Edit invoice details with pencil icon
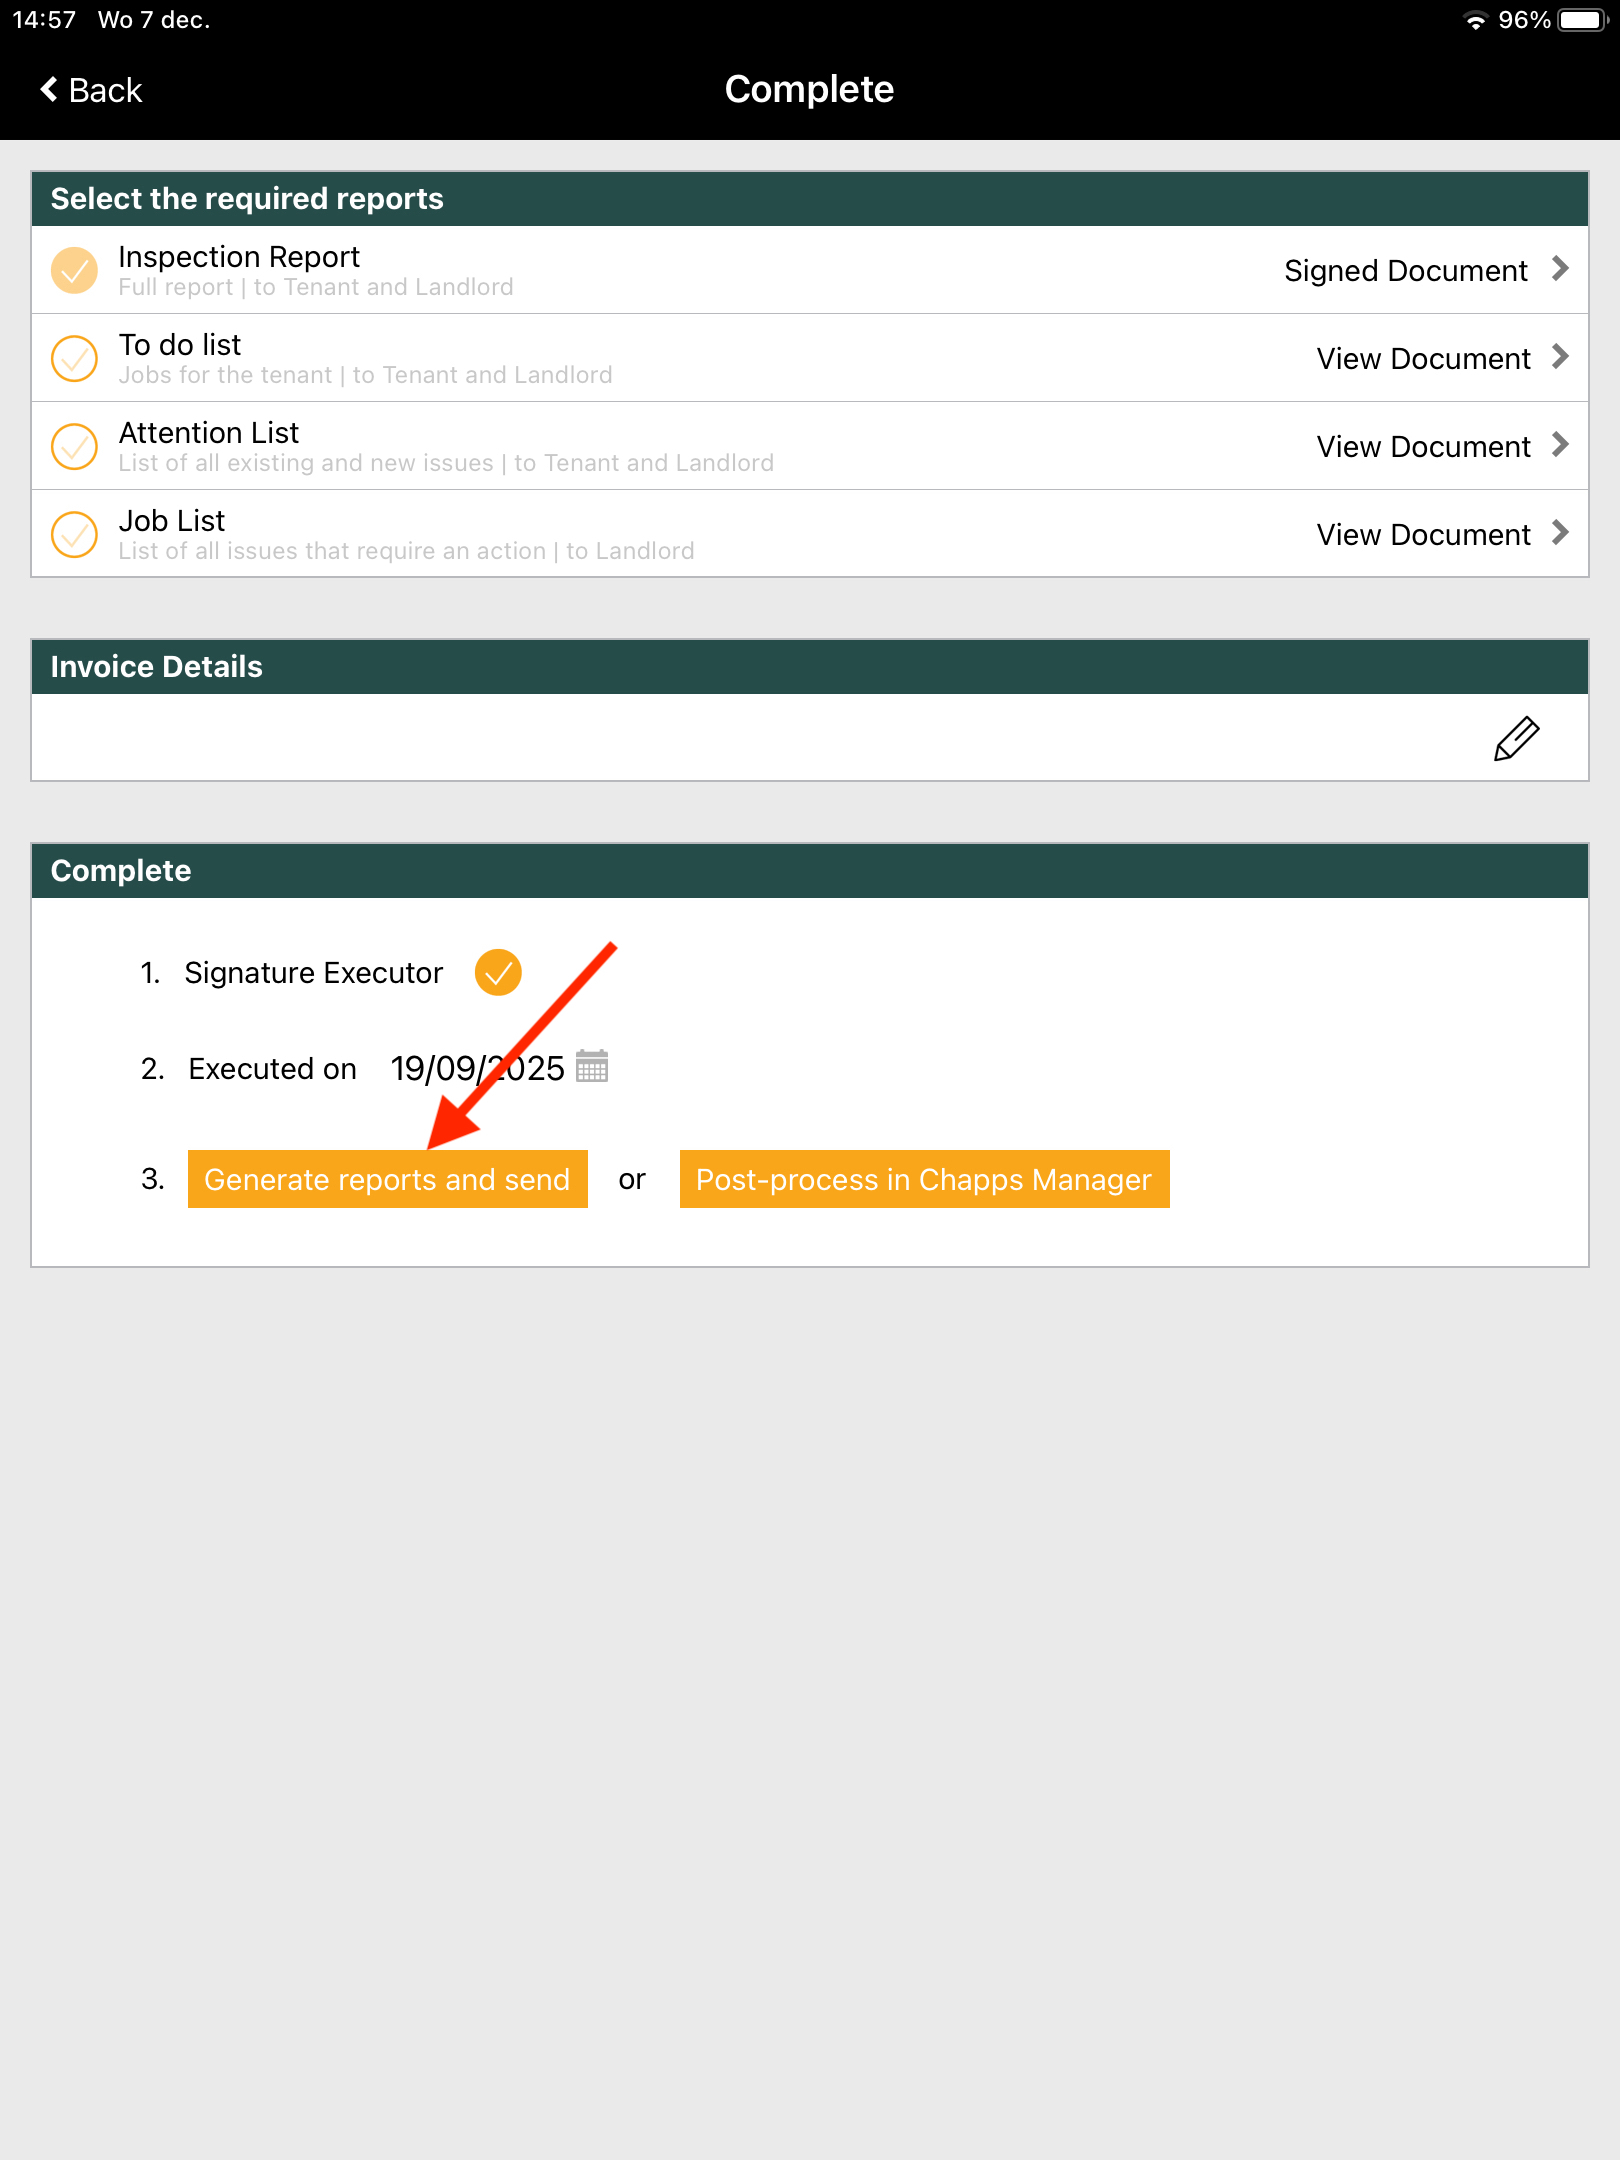 (1516, 739)
